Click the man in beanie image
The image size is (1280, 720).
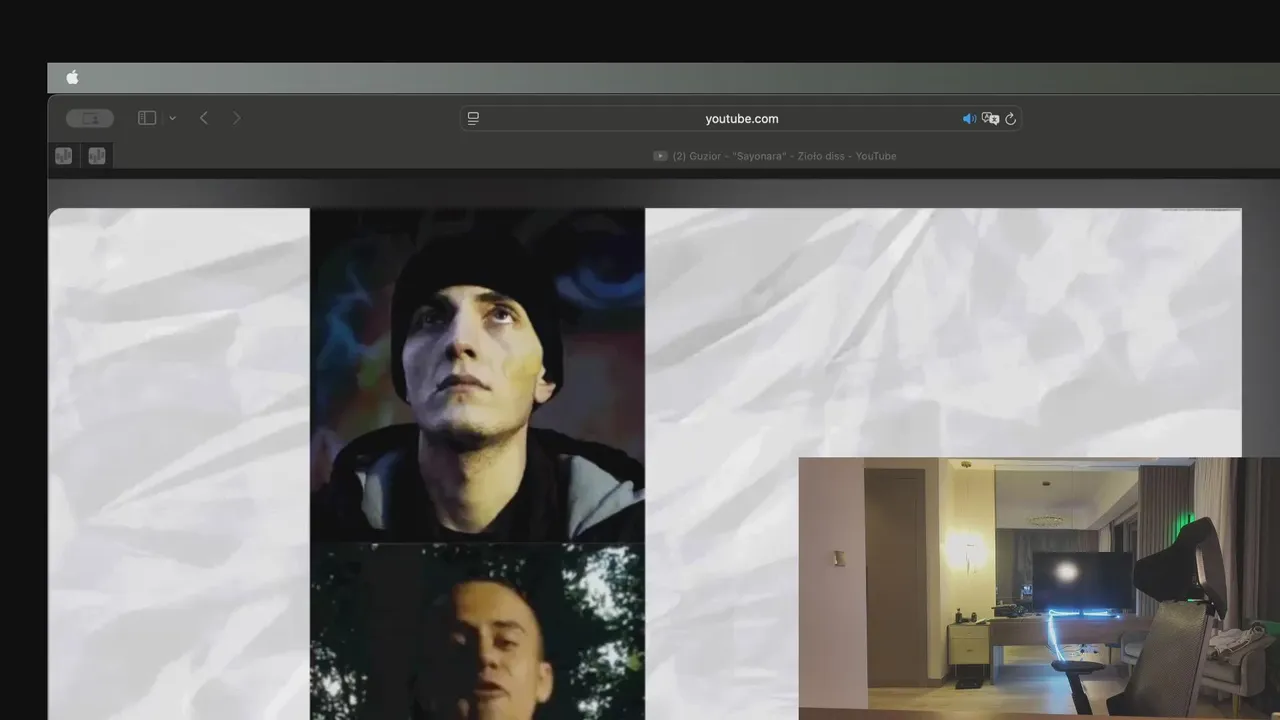click(477, 375)
